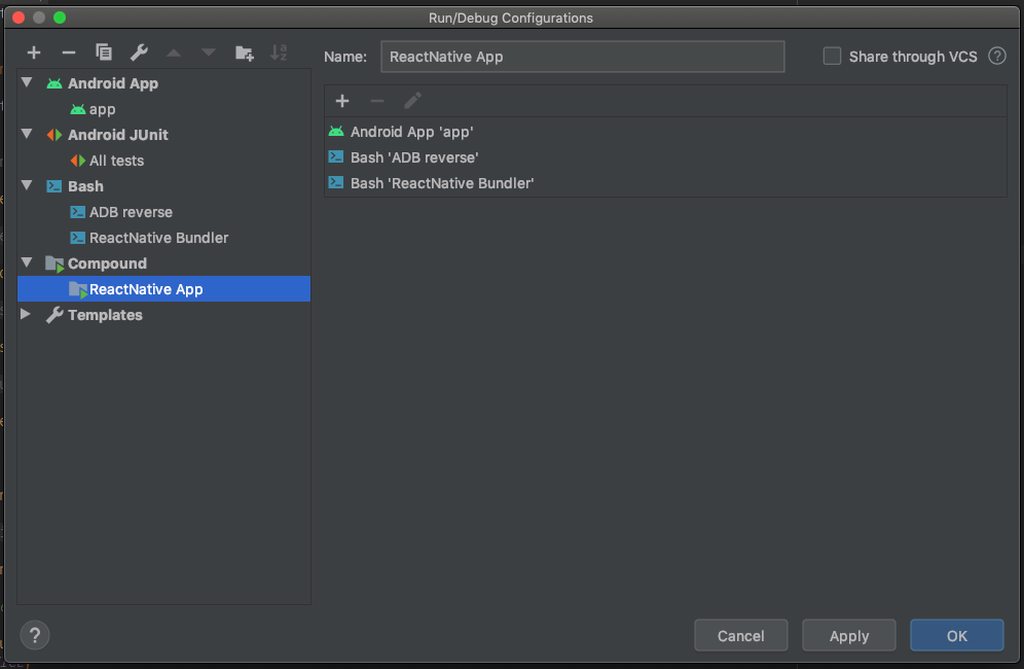The height and width of the screenshot is (669, 1024).
Task: Click the Compound group icon
Action: (x=55, y=264)
